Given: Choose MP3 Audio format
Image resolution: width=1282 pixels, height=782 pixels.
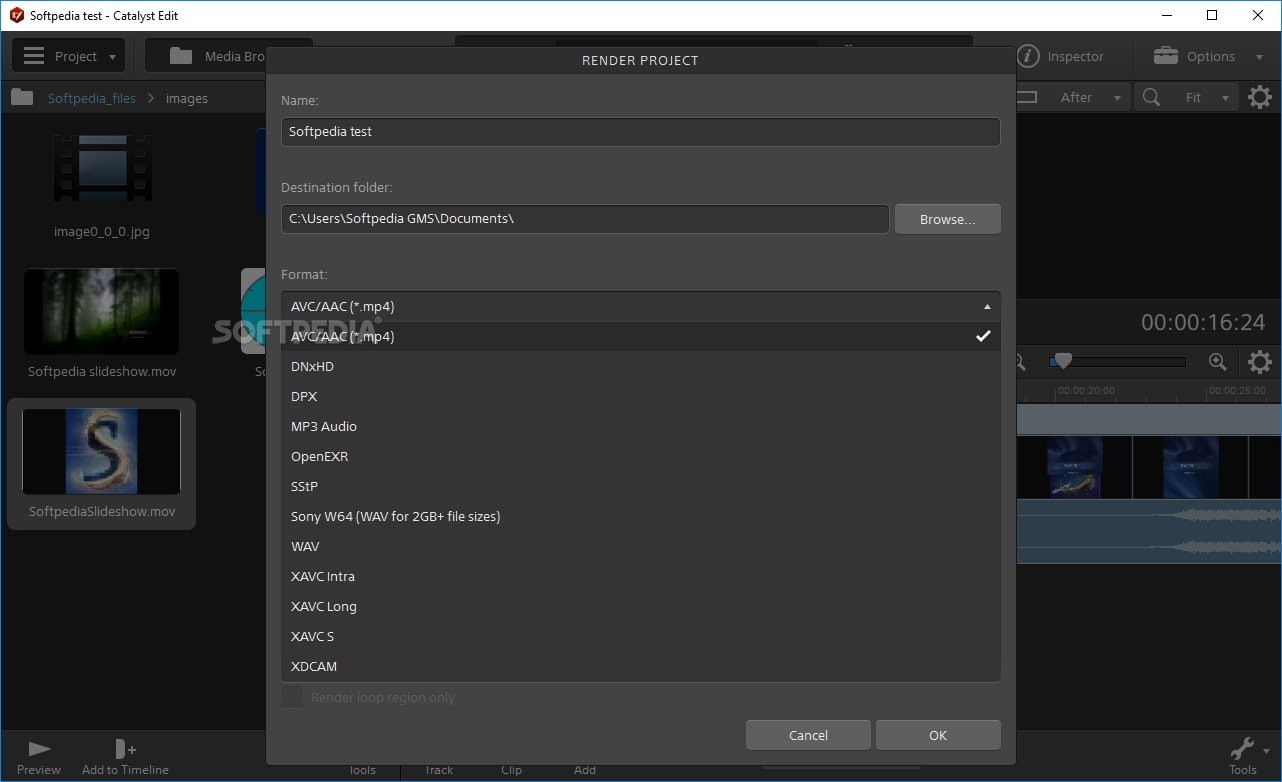Looking at the screenshot, I should [x=641, y=426].
